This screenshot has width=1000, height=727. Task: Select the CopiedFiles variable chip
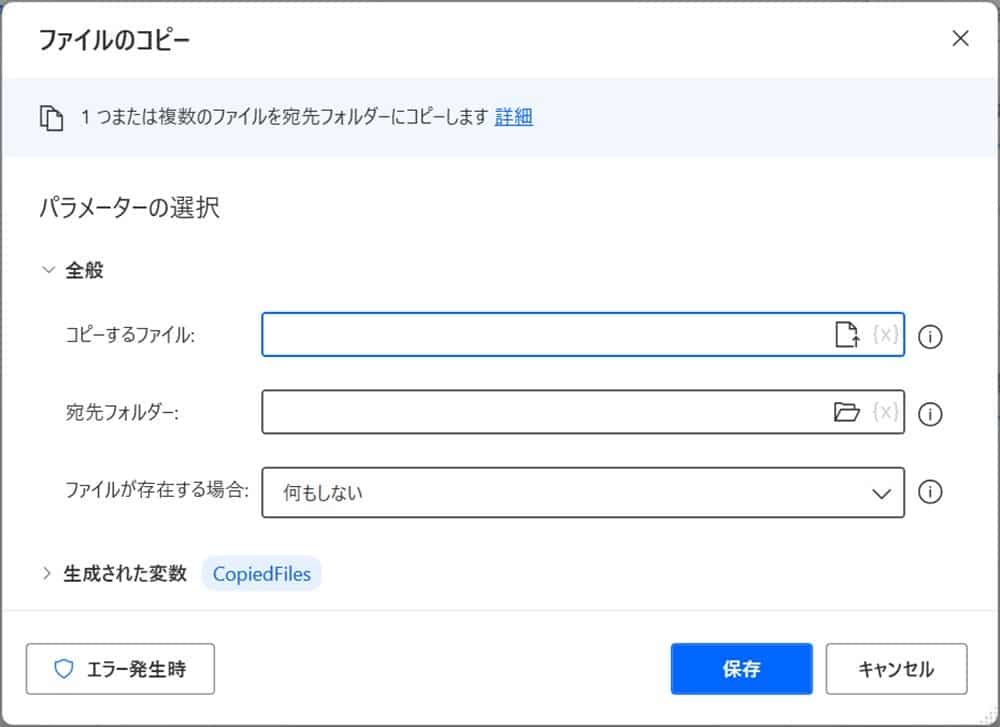[261, 573]
